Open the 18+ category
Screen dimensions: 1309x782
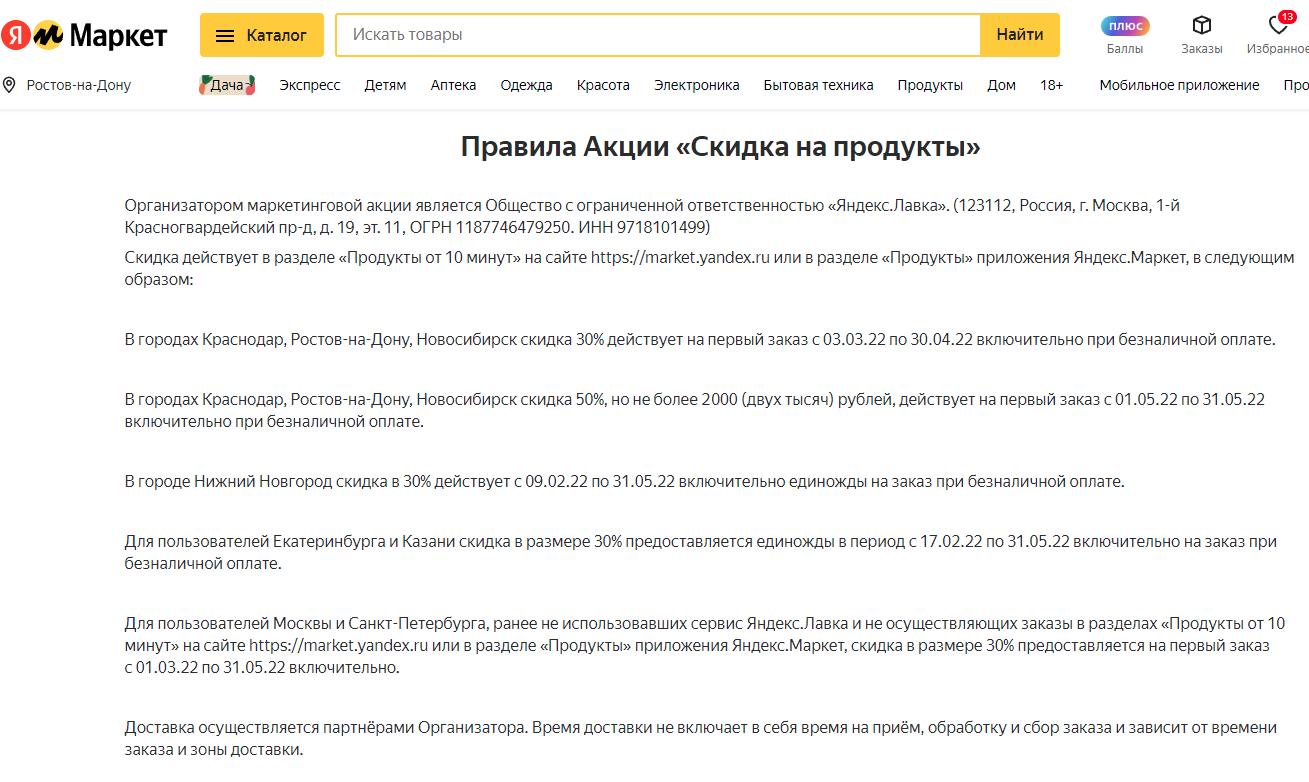1052,85
